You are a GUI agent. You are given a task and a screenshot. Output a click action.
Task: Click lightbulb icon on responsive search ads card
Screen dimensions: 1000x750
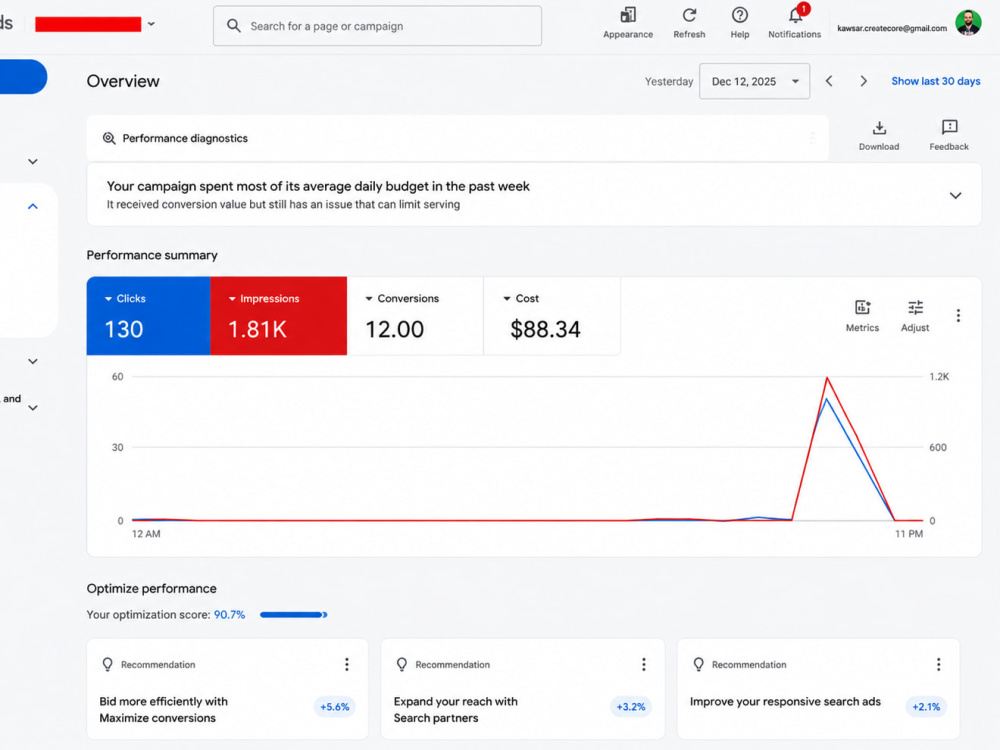coord(698,665)
